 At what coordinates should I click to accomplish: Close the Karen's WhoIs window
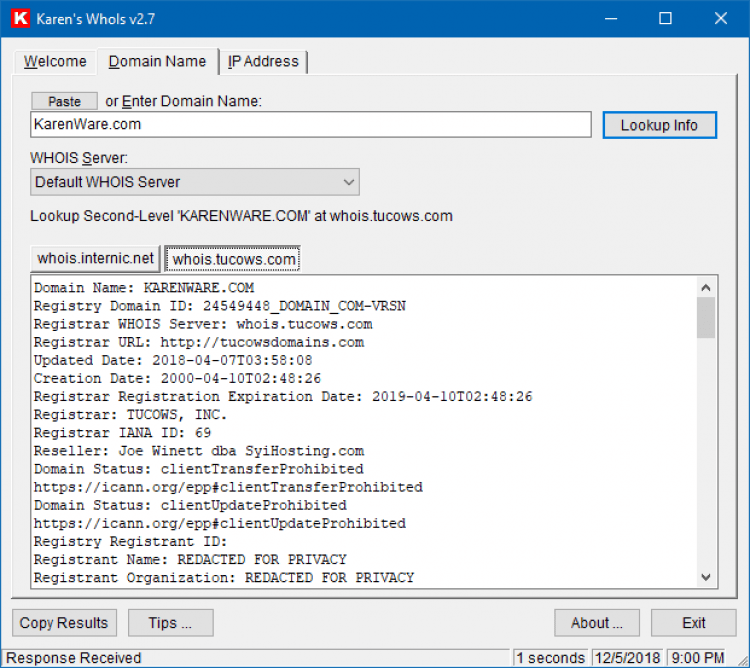[x=720, y=19]
